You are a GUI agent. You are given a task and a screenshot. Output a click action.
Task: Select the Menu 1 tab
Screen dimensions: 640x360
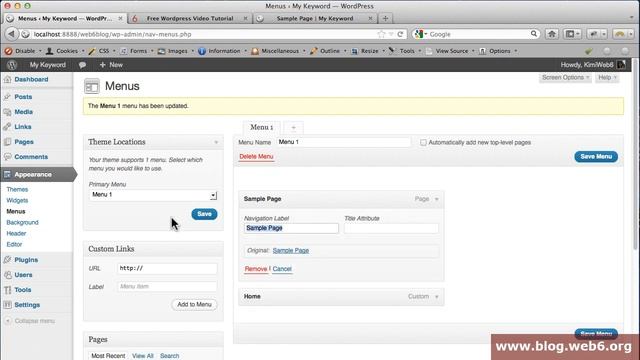(x=262, y=127)
